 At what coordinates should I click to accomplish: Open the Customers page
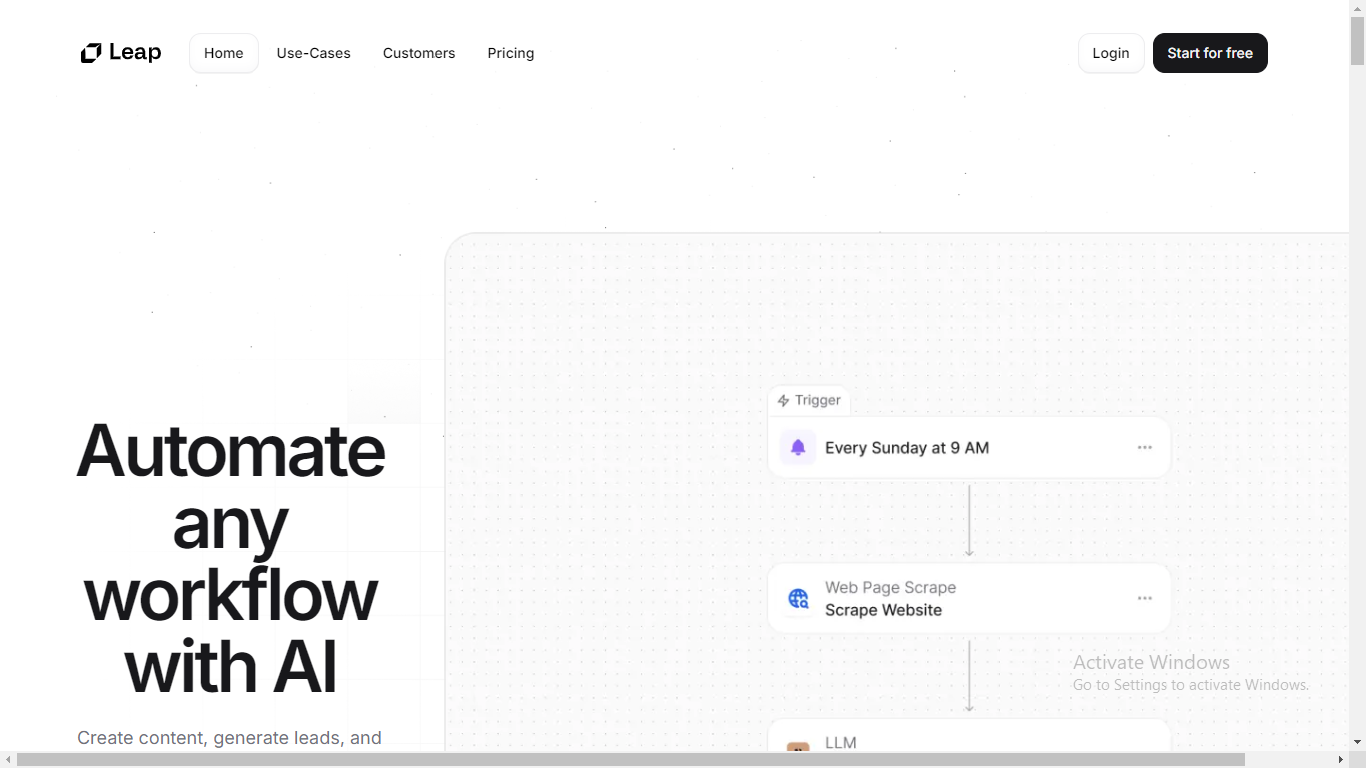click(x=419, y=53)
